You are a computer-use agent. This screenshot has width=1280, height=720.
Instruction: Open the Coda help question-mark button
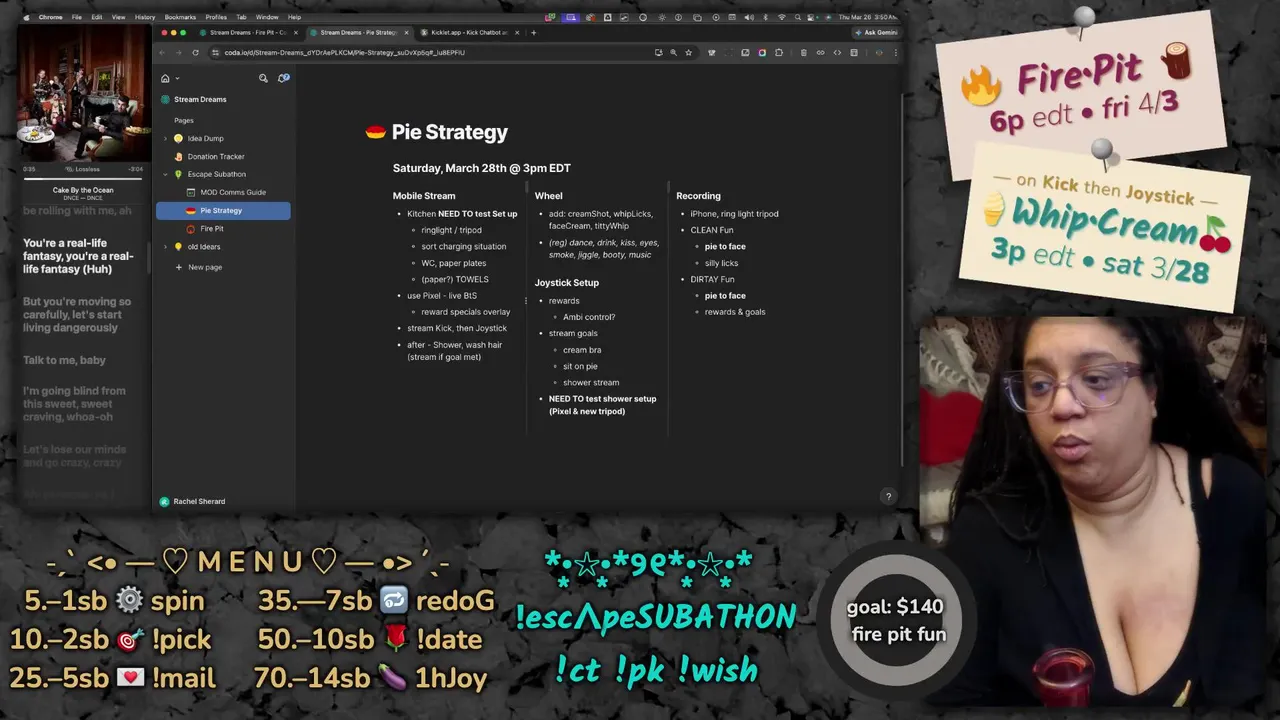coord(888,496)
